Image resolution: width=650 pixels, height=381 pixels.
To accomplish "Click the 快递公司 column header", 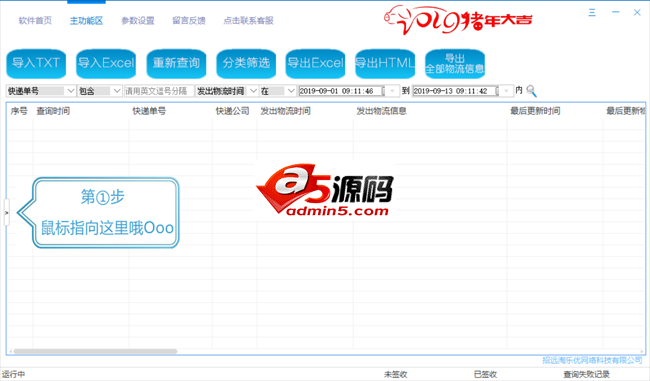I will point(233,111).
